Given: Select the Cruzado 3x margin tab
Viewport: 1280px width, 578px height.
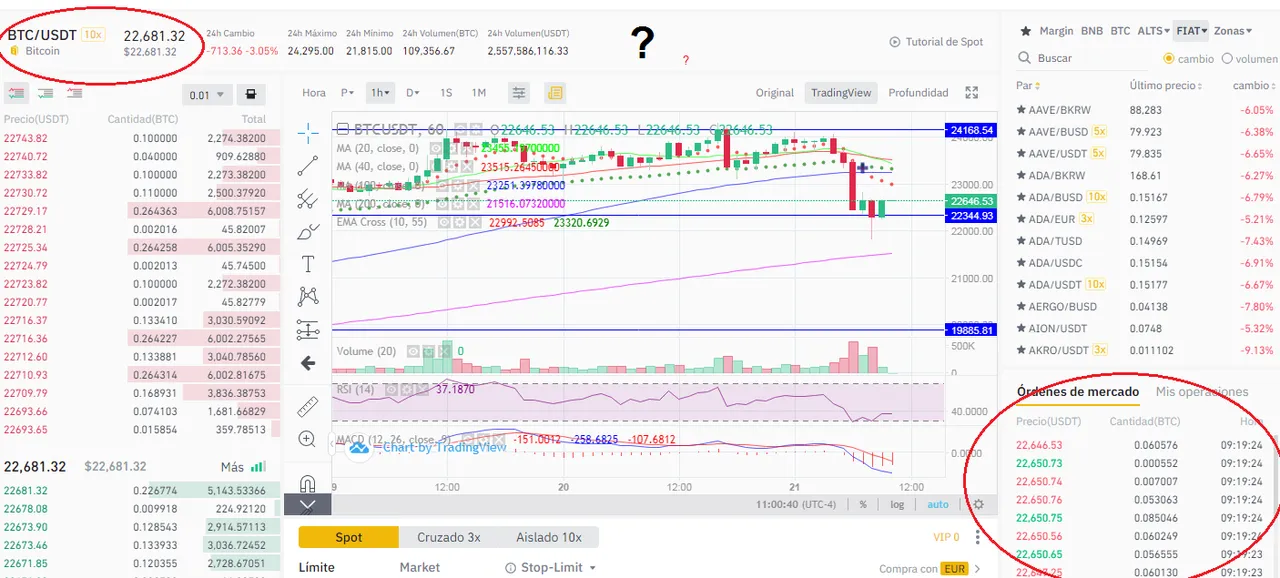Looking at the screenshot, I should click(x=449, y=537).
